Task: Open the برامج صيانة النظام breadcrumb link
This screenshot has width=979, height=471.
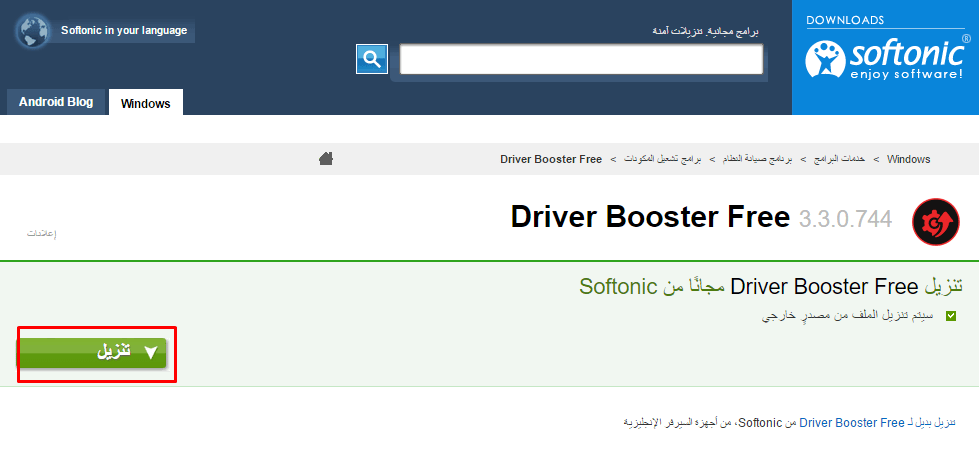Action: [757, 159]
